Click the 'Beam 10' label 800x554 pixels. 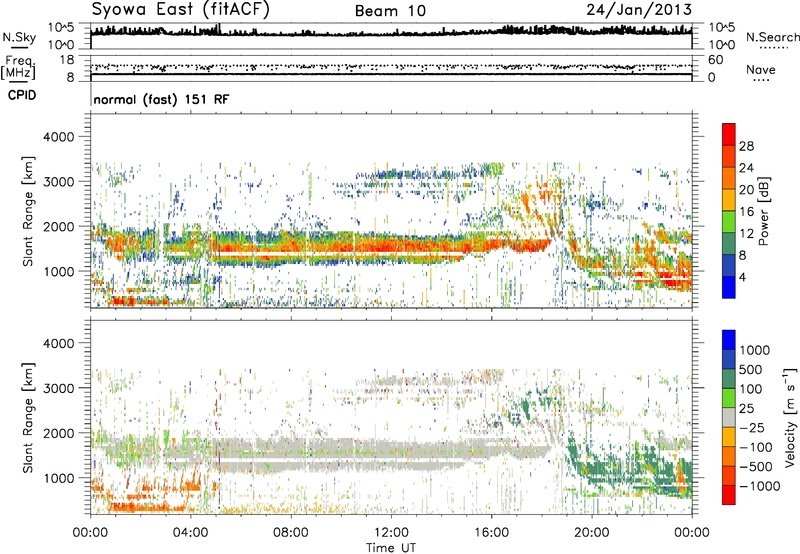coord(390,11)
